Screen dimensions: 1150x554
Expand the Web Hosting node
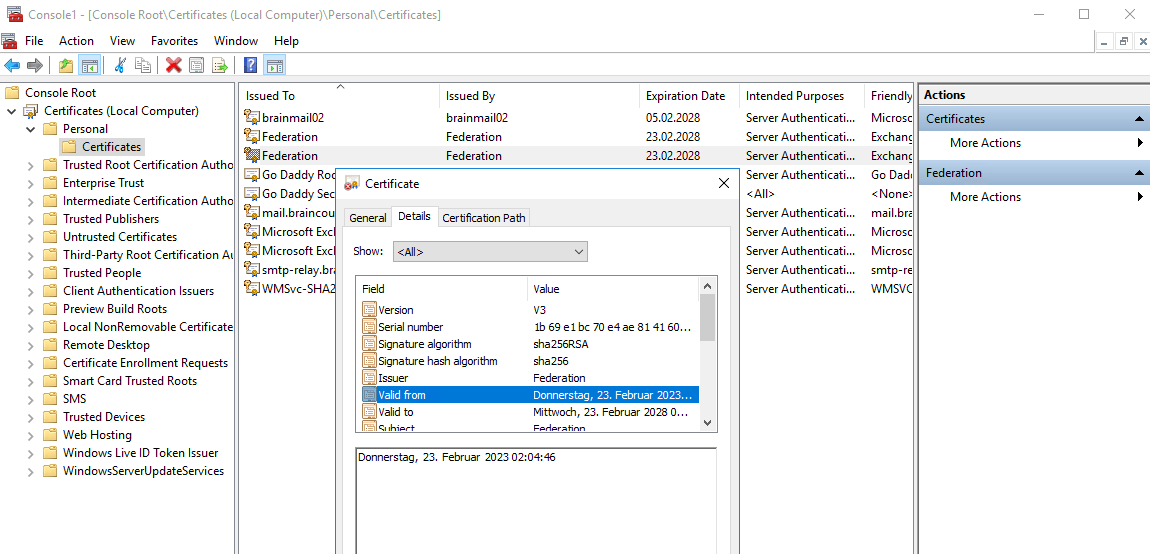(x=30, y=435)
